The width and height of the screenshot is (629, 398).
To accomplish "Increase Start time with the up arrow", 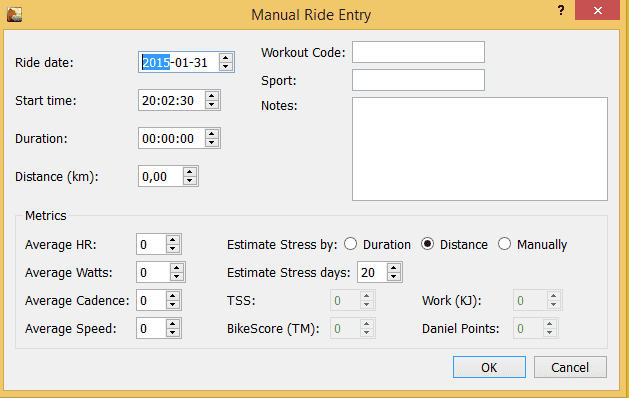I will click(211, 96).
